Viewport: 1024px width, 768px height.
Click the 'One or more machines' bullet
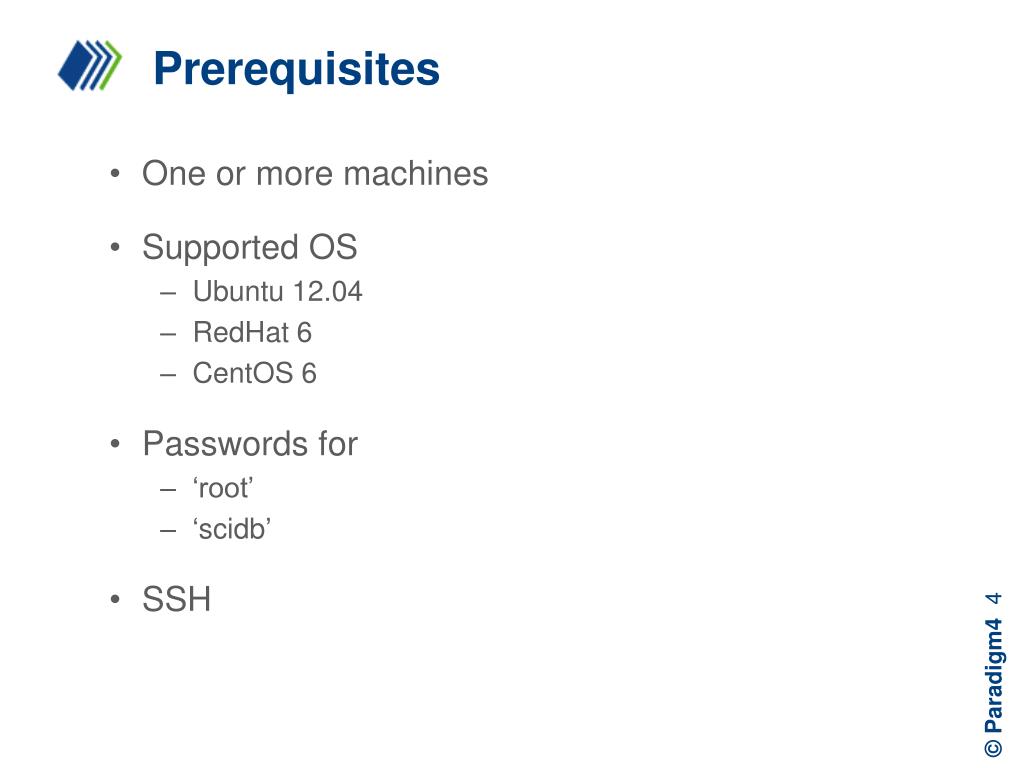pyautogui.click(x=315, y=174)
